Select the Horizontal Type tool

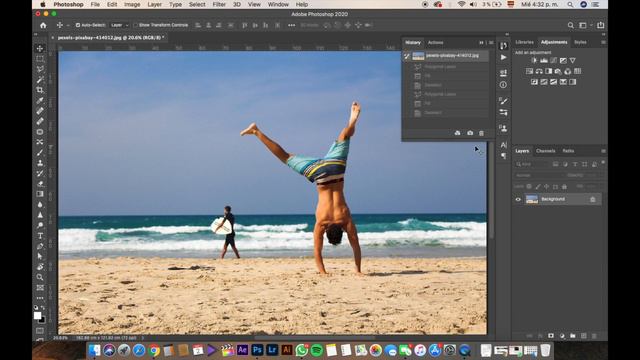click(x=40, y=236)
